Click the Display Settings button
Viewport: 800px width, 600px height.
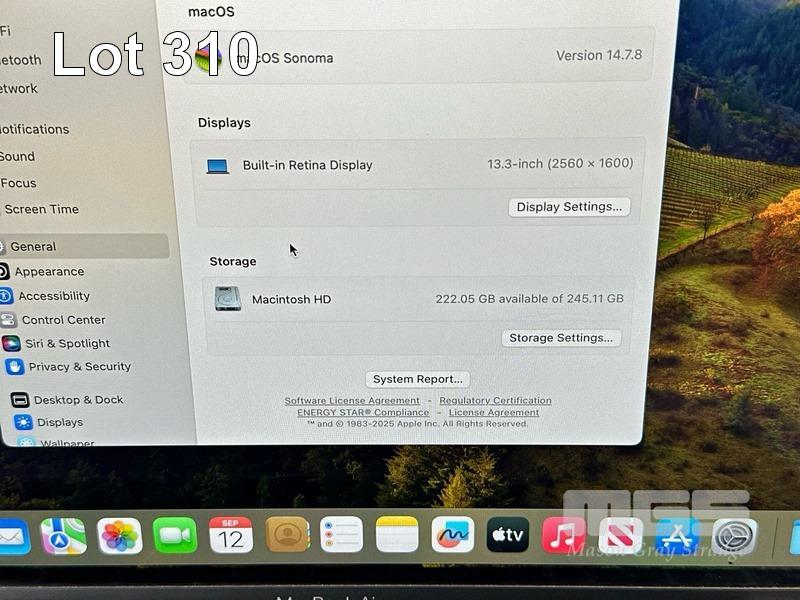click(569, 207)
